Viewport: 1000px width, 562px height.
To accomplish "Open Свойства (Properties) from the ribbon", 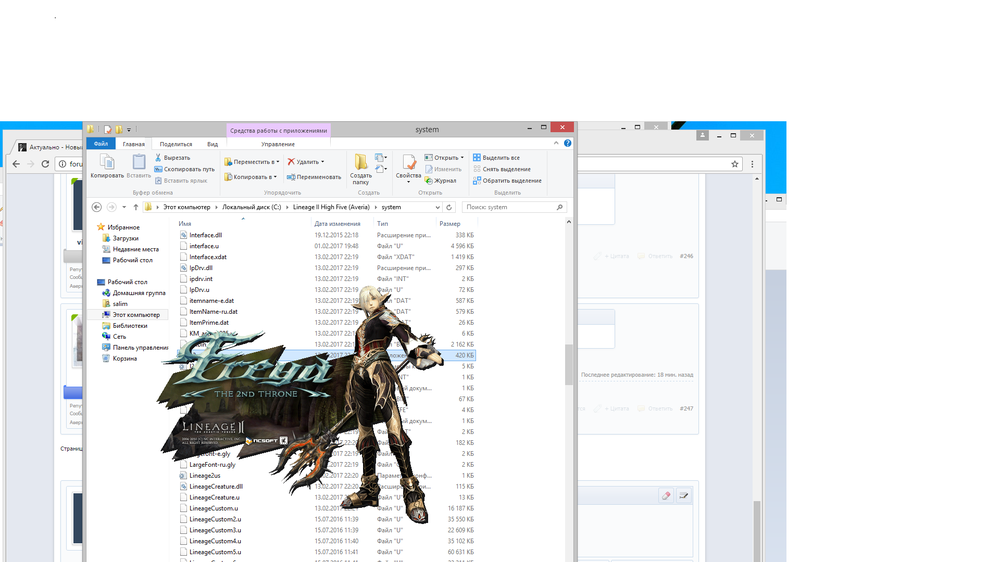I will (408, 165).
